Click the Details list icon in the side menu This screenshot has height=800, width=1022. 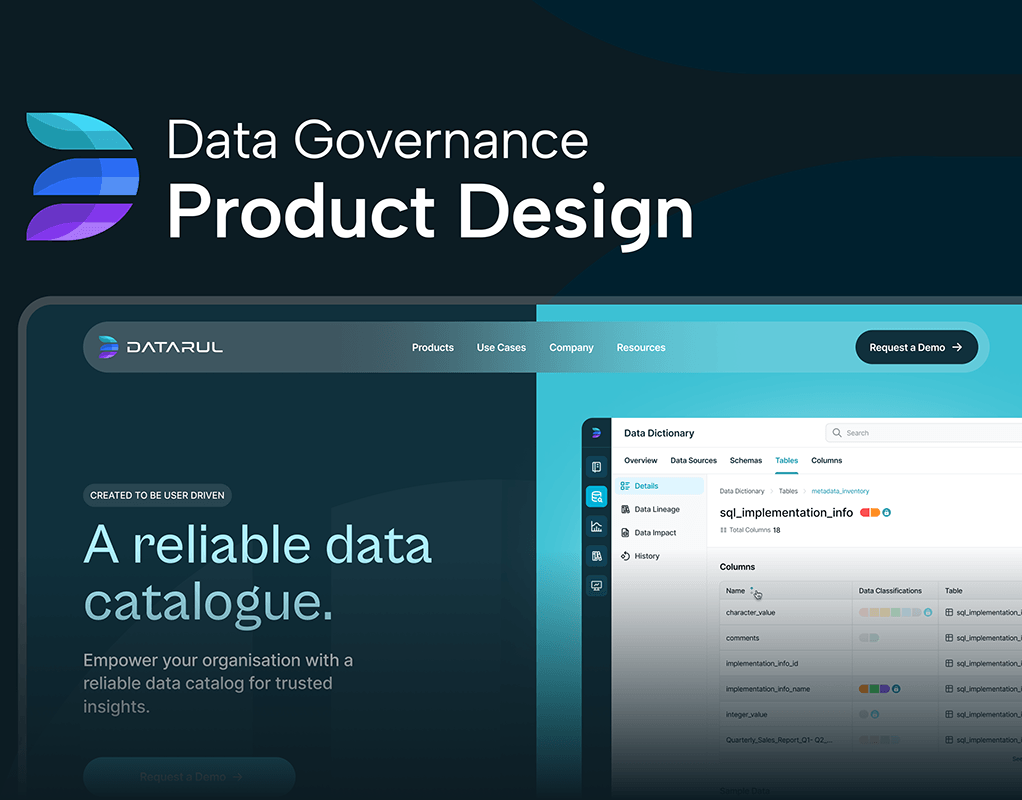pyautogui.click(x=625, y=486)
